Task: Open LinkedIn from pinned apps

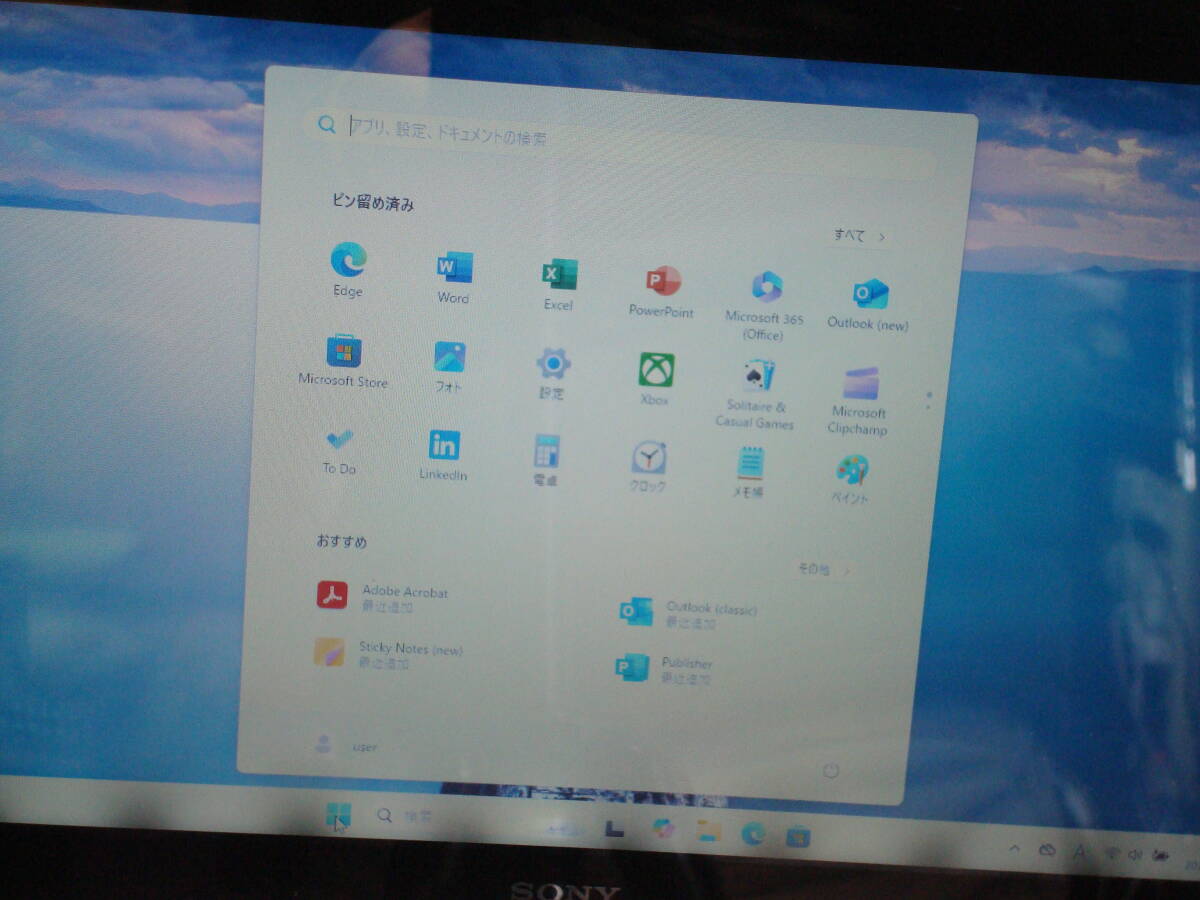Action: (x=443, y=456)
